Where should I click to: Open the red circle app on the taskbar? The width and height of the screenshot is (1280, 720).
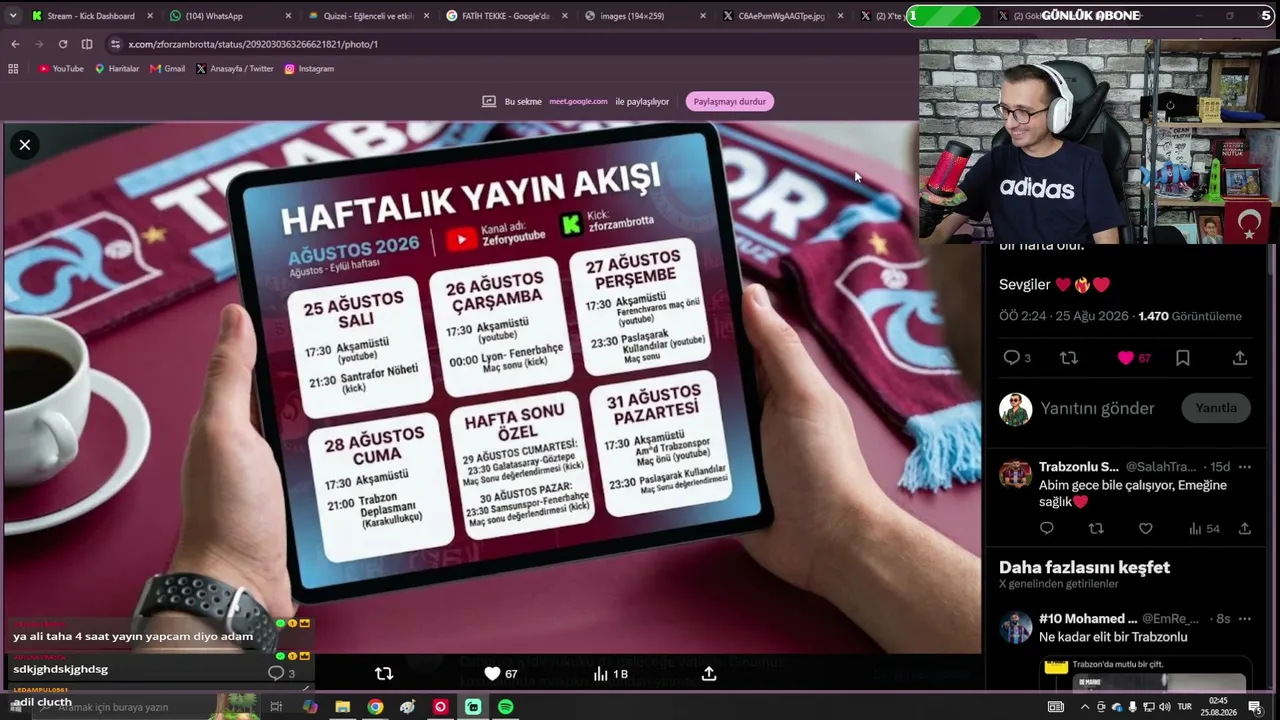(440, 707)
